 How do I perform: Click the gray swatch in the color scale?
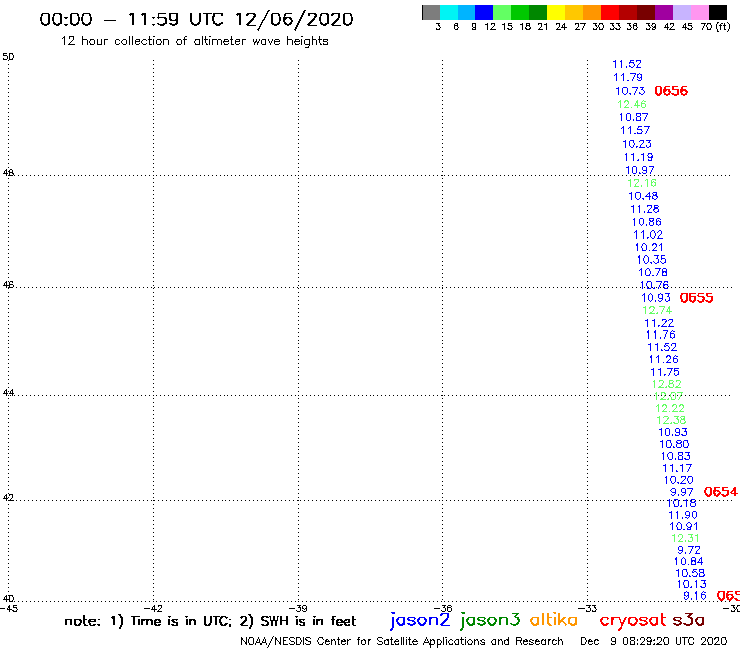[431, 12]
